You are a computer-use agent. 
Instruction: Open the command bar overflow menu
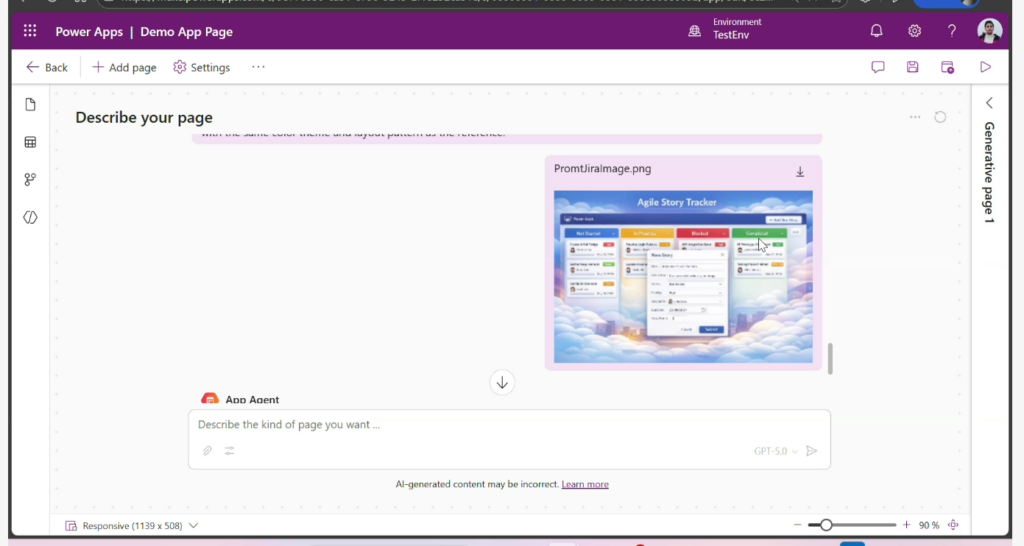coord(259,67)
